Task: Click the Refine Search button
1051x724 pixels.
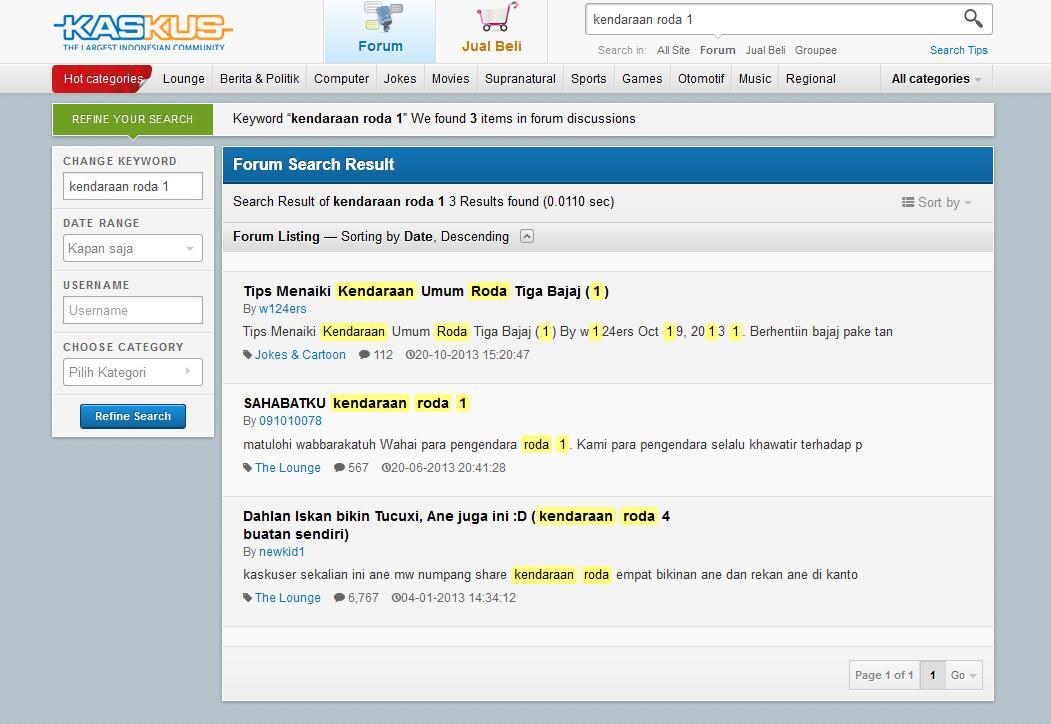Action: [133, 416]
